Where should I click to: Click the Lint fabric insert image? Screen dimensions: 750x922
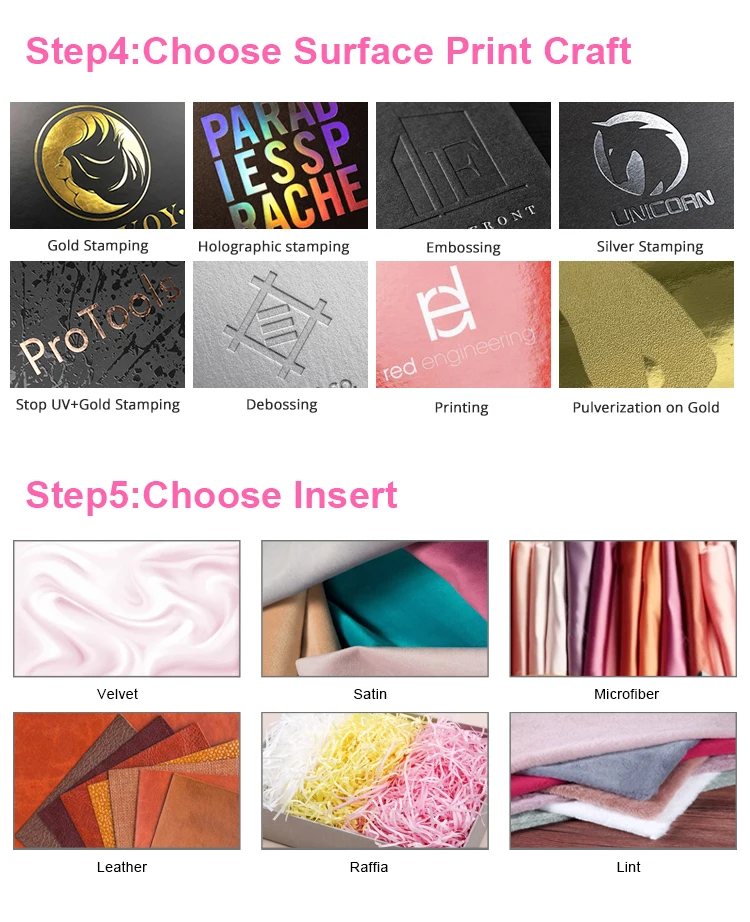click(x=623, y=781)
